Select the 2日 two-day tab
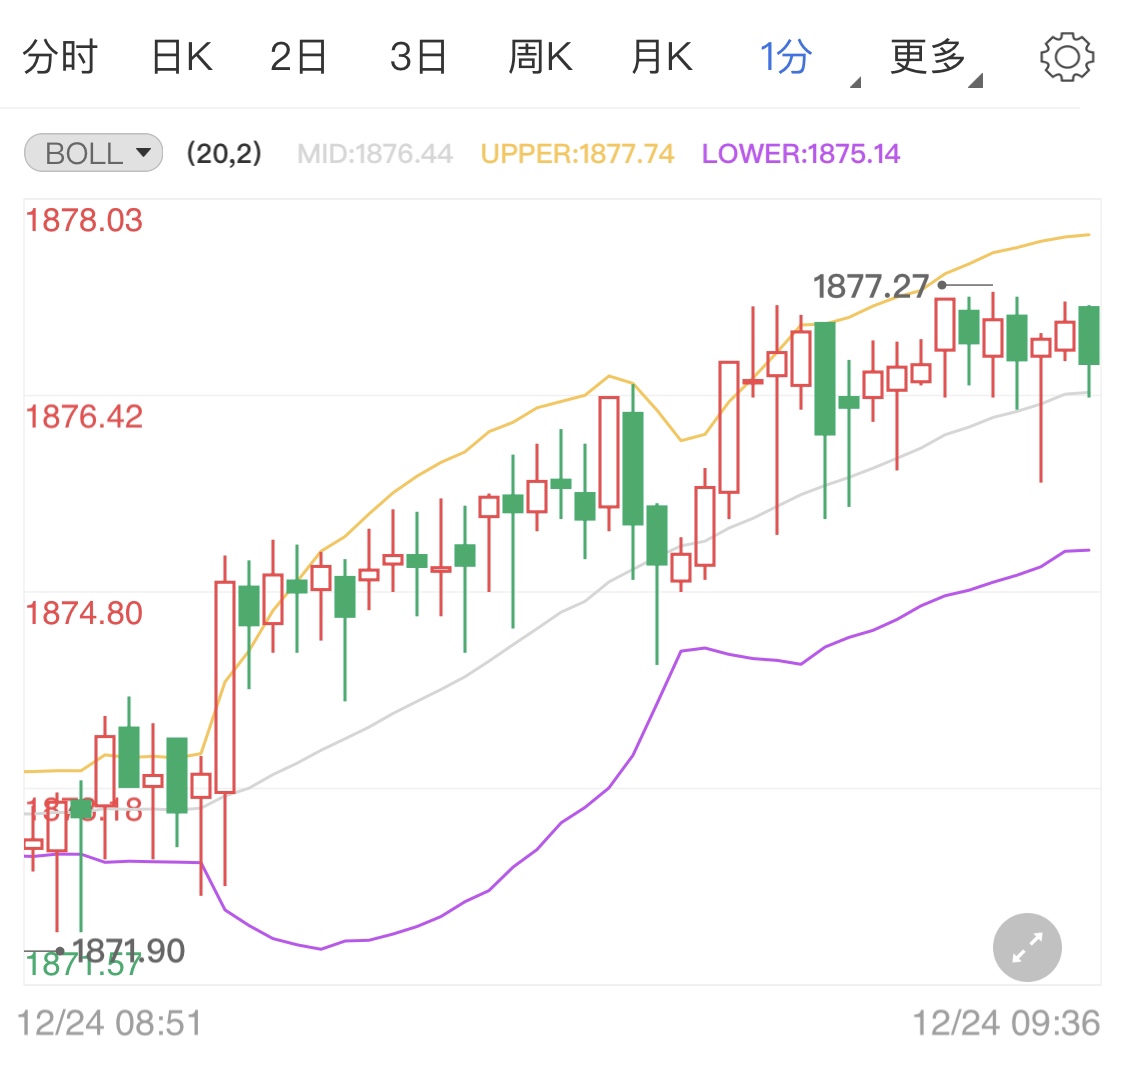Viewport: 1125px width, 1074px height. 298,57
